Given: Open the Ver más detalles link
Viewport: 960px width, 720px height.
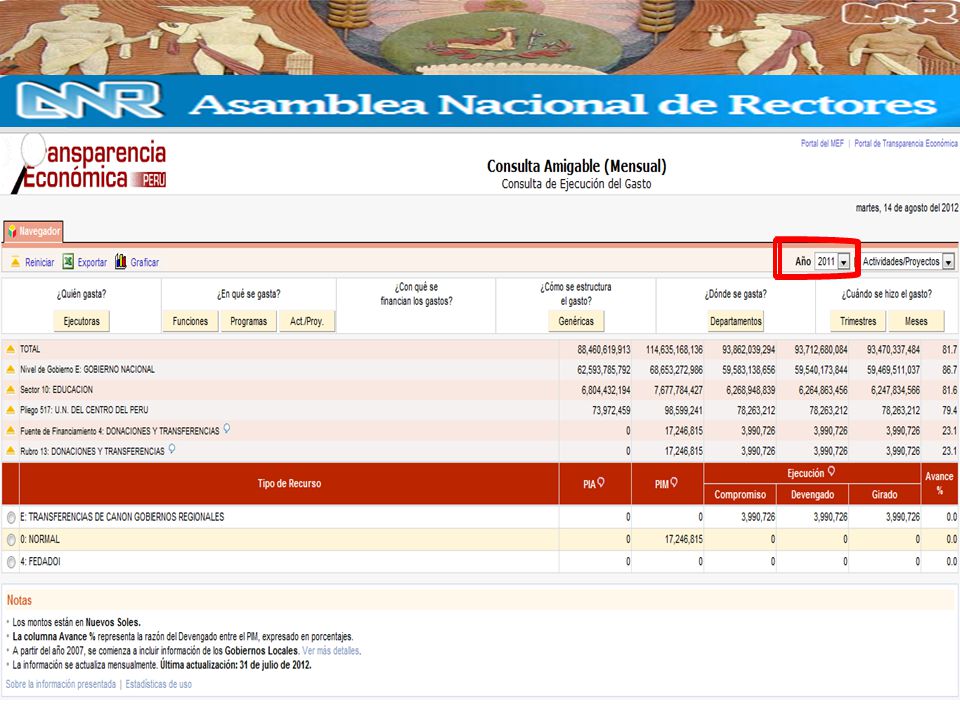Looking at the screenshot, I should click(x=331, y=651).
